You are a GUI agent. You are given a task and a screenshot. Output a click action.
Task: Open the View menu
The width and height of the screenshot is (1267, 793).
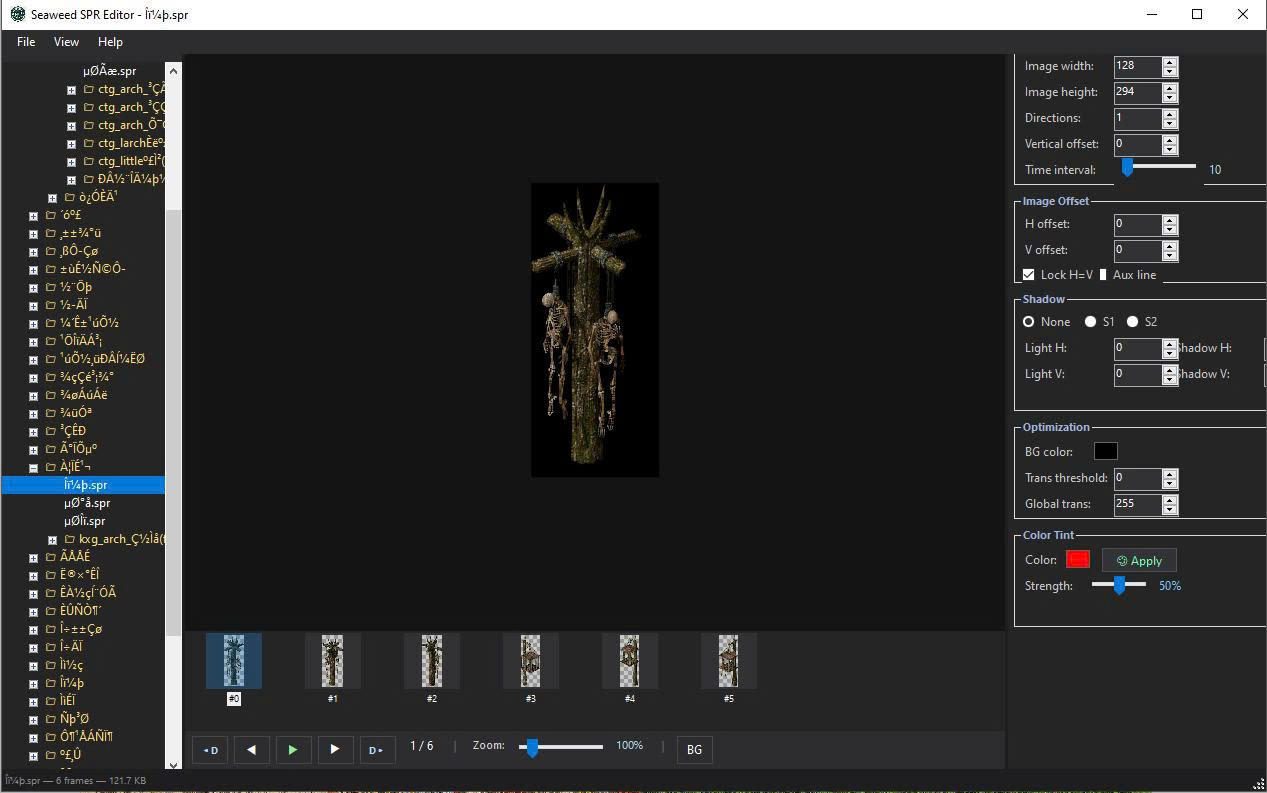[x=66, y=42]
